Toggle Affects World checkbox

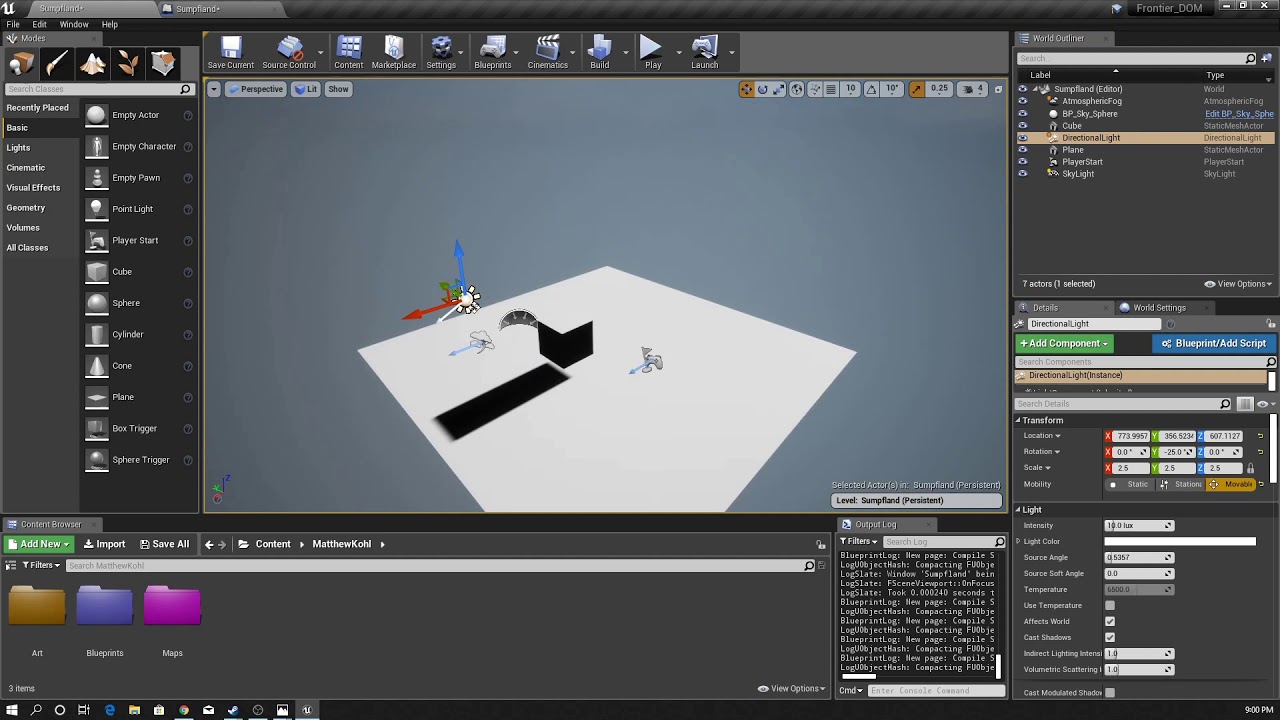[1110, 622]
